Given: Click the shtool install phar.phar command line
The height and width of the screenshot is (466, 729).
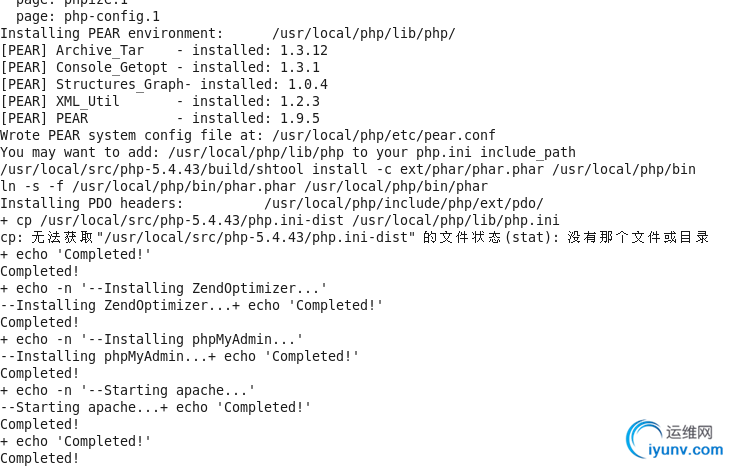Looking at the screenshot, I should click(348, 169).
